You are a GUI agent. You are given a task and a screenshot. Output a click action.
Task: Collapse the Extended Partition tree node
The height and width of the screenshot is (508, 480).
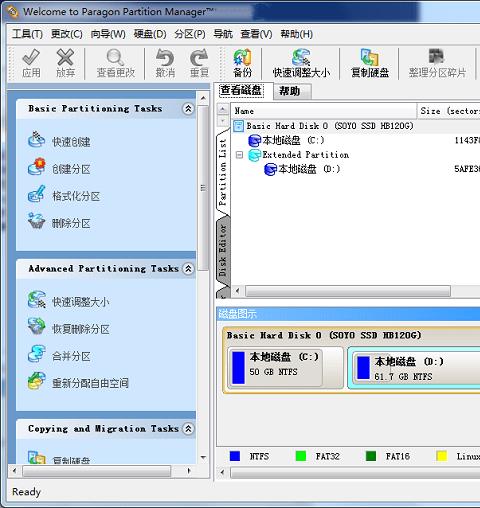(x=239, y=155)
